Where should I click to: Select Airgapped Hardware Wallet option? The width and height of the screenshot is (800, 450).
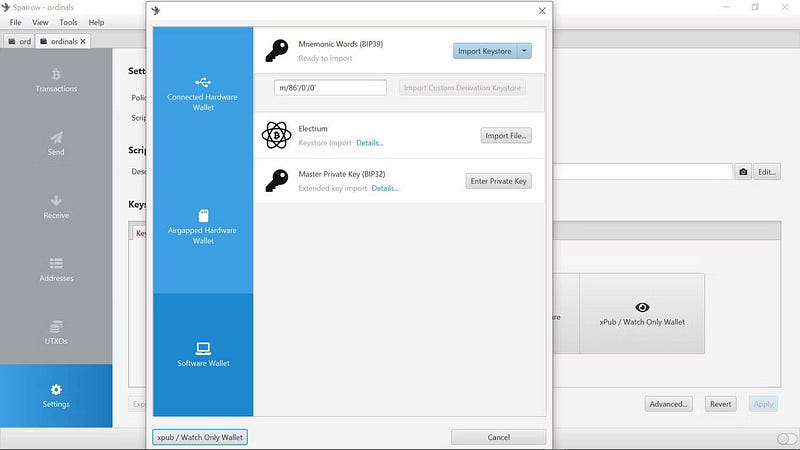(x=203, y=227)
